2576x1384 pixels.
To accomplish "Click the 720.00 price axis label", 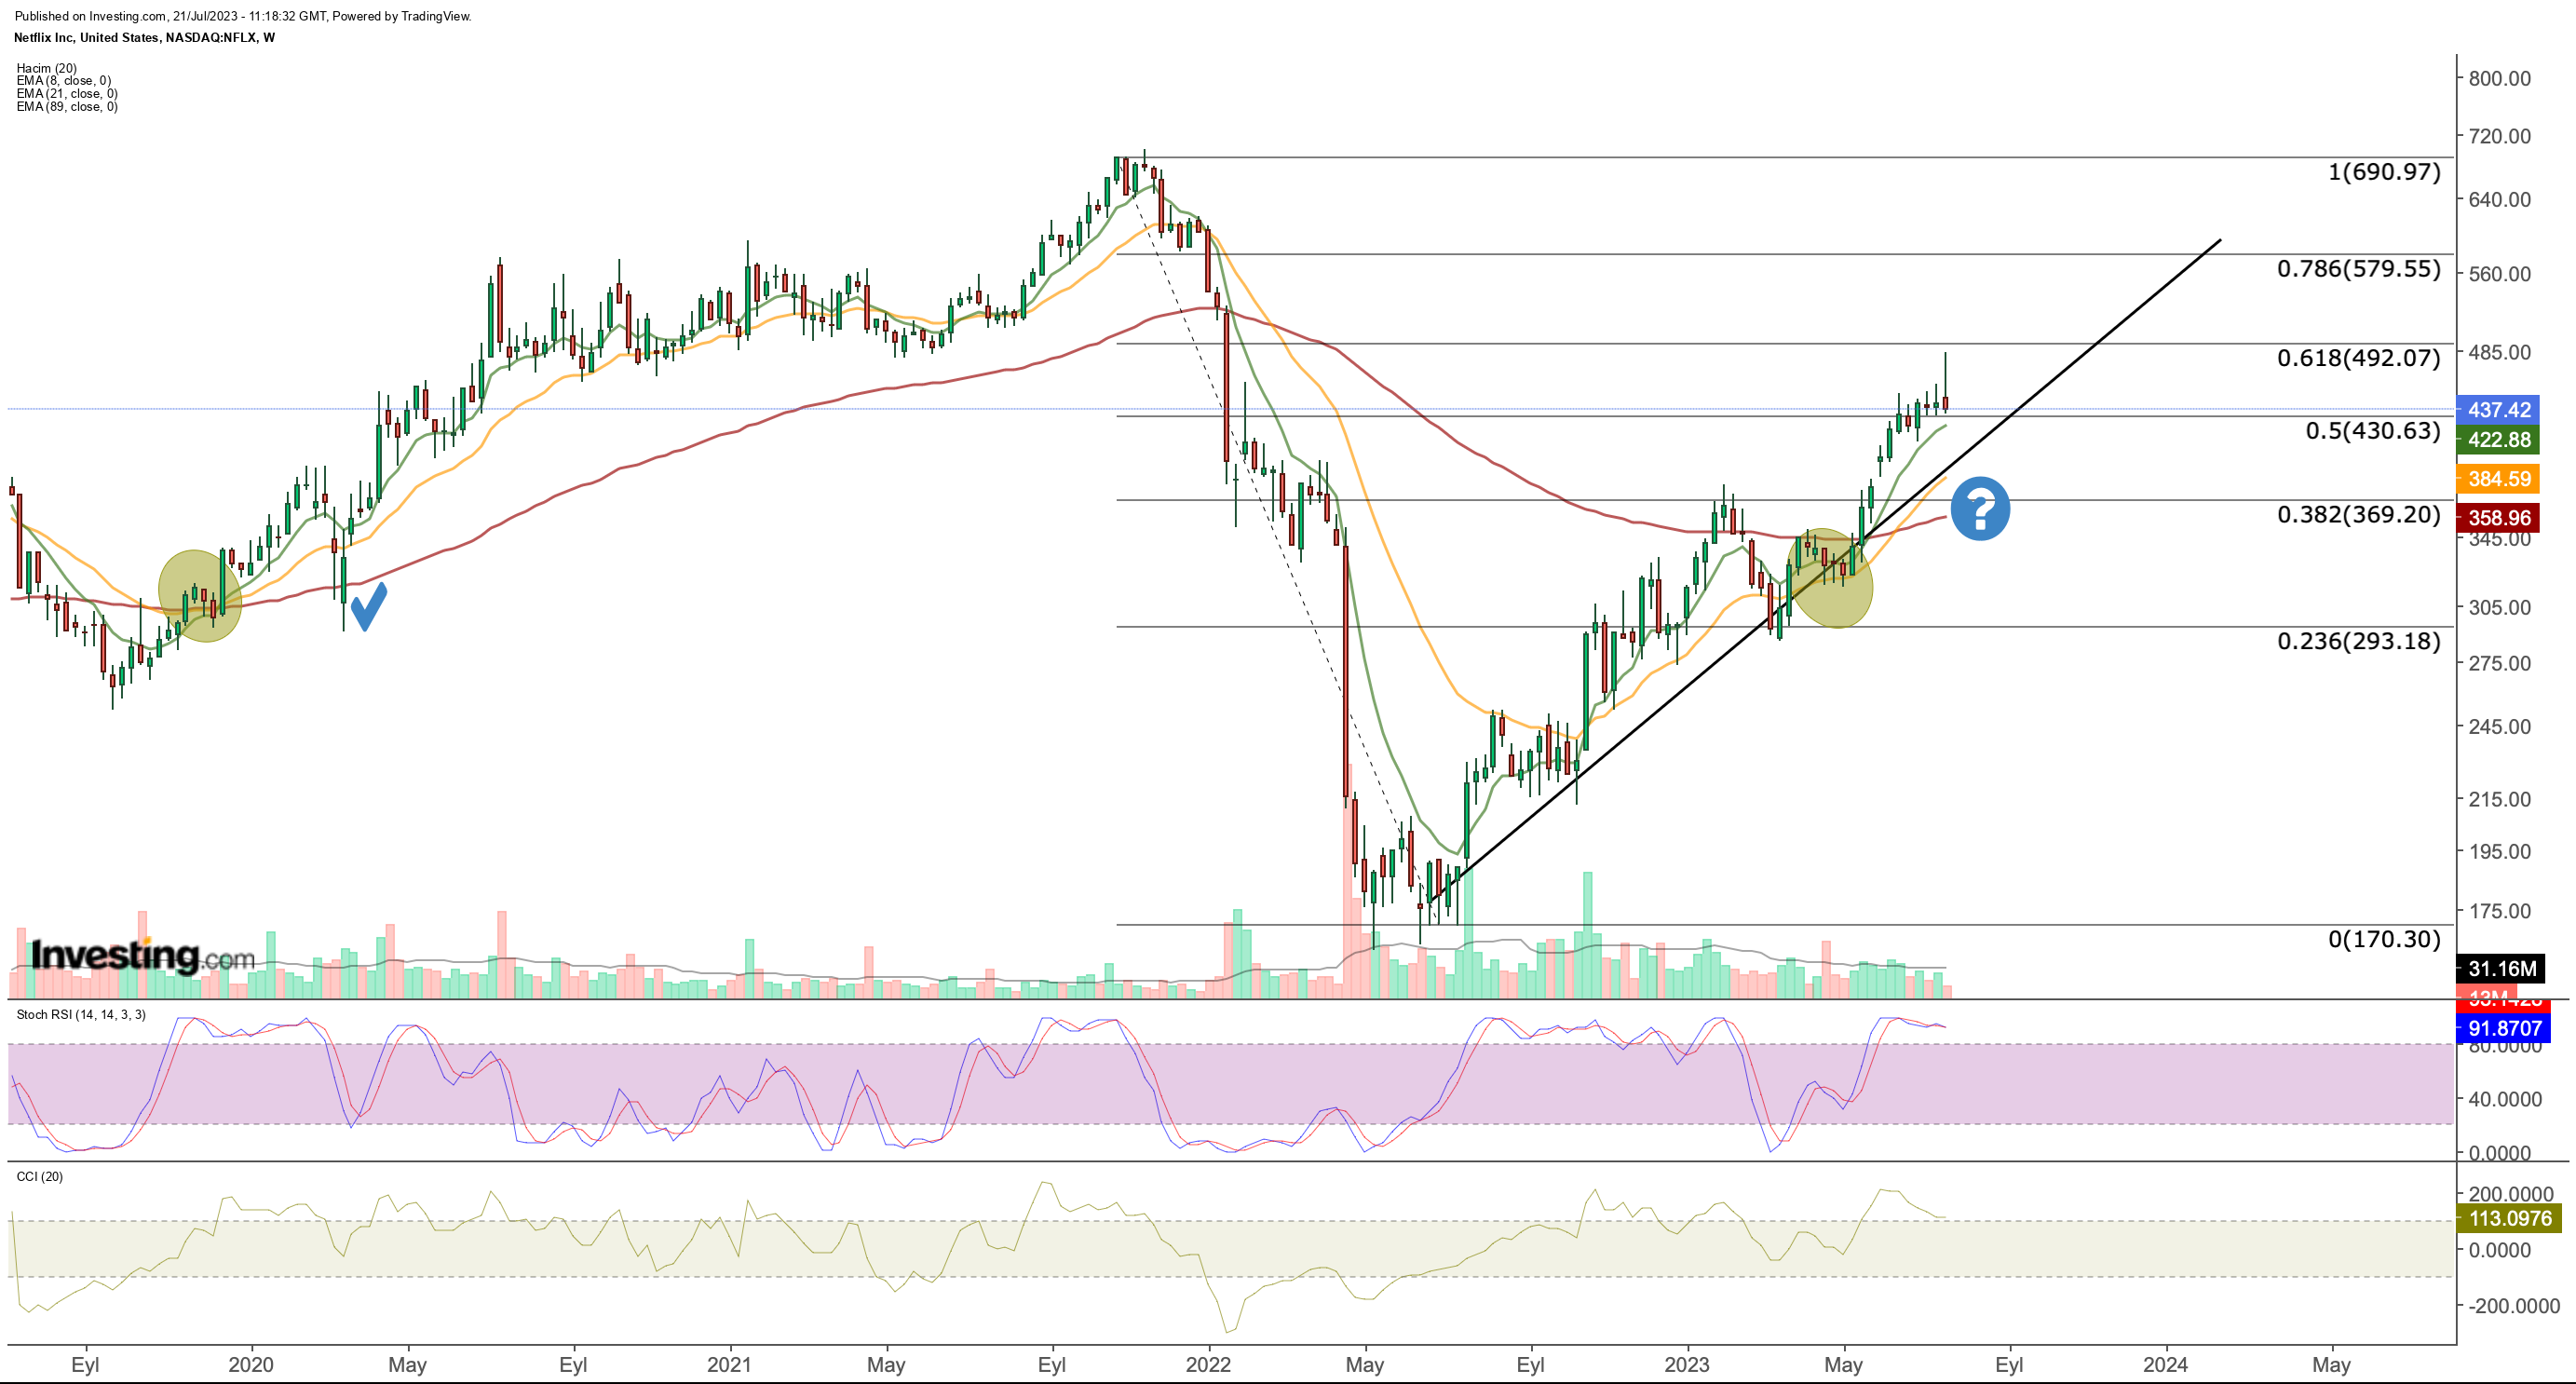I will coord(2499,136).
